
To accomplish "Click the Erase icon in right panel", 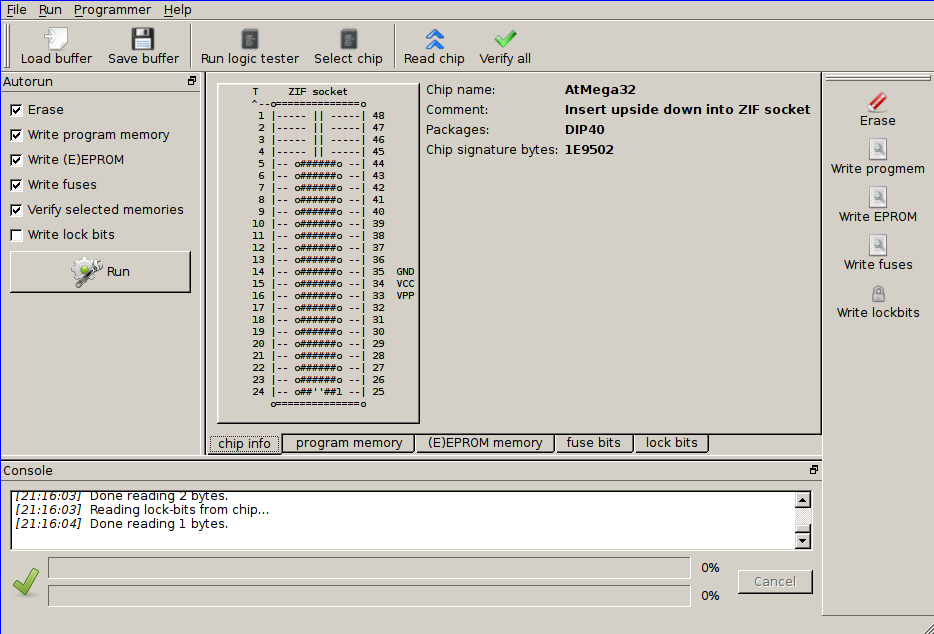I will click(x=877, y=101).
